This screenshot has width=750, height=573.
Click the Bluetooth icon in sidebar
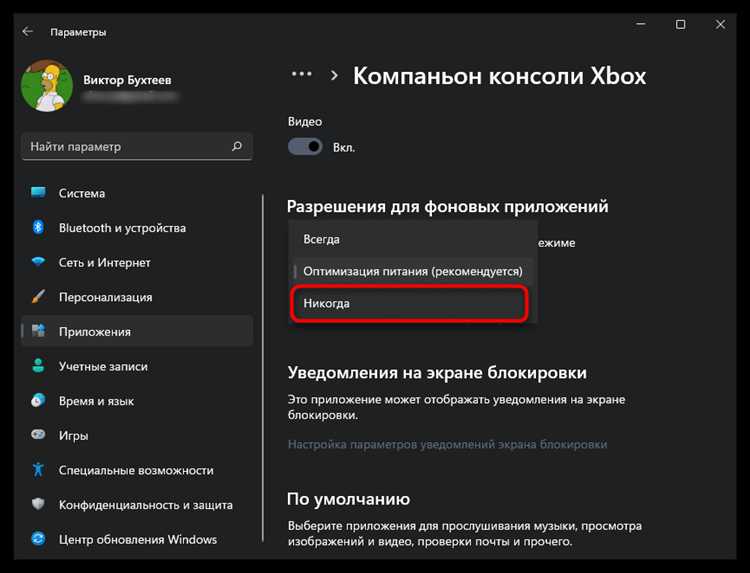38,227
